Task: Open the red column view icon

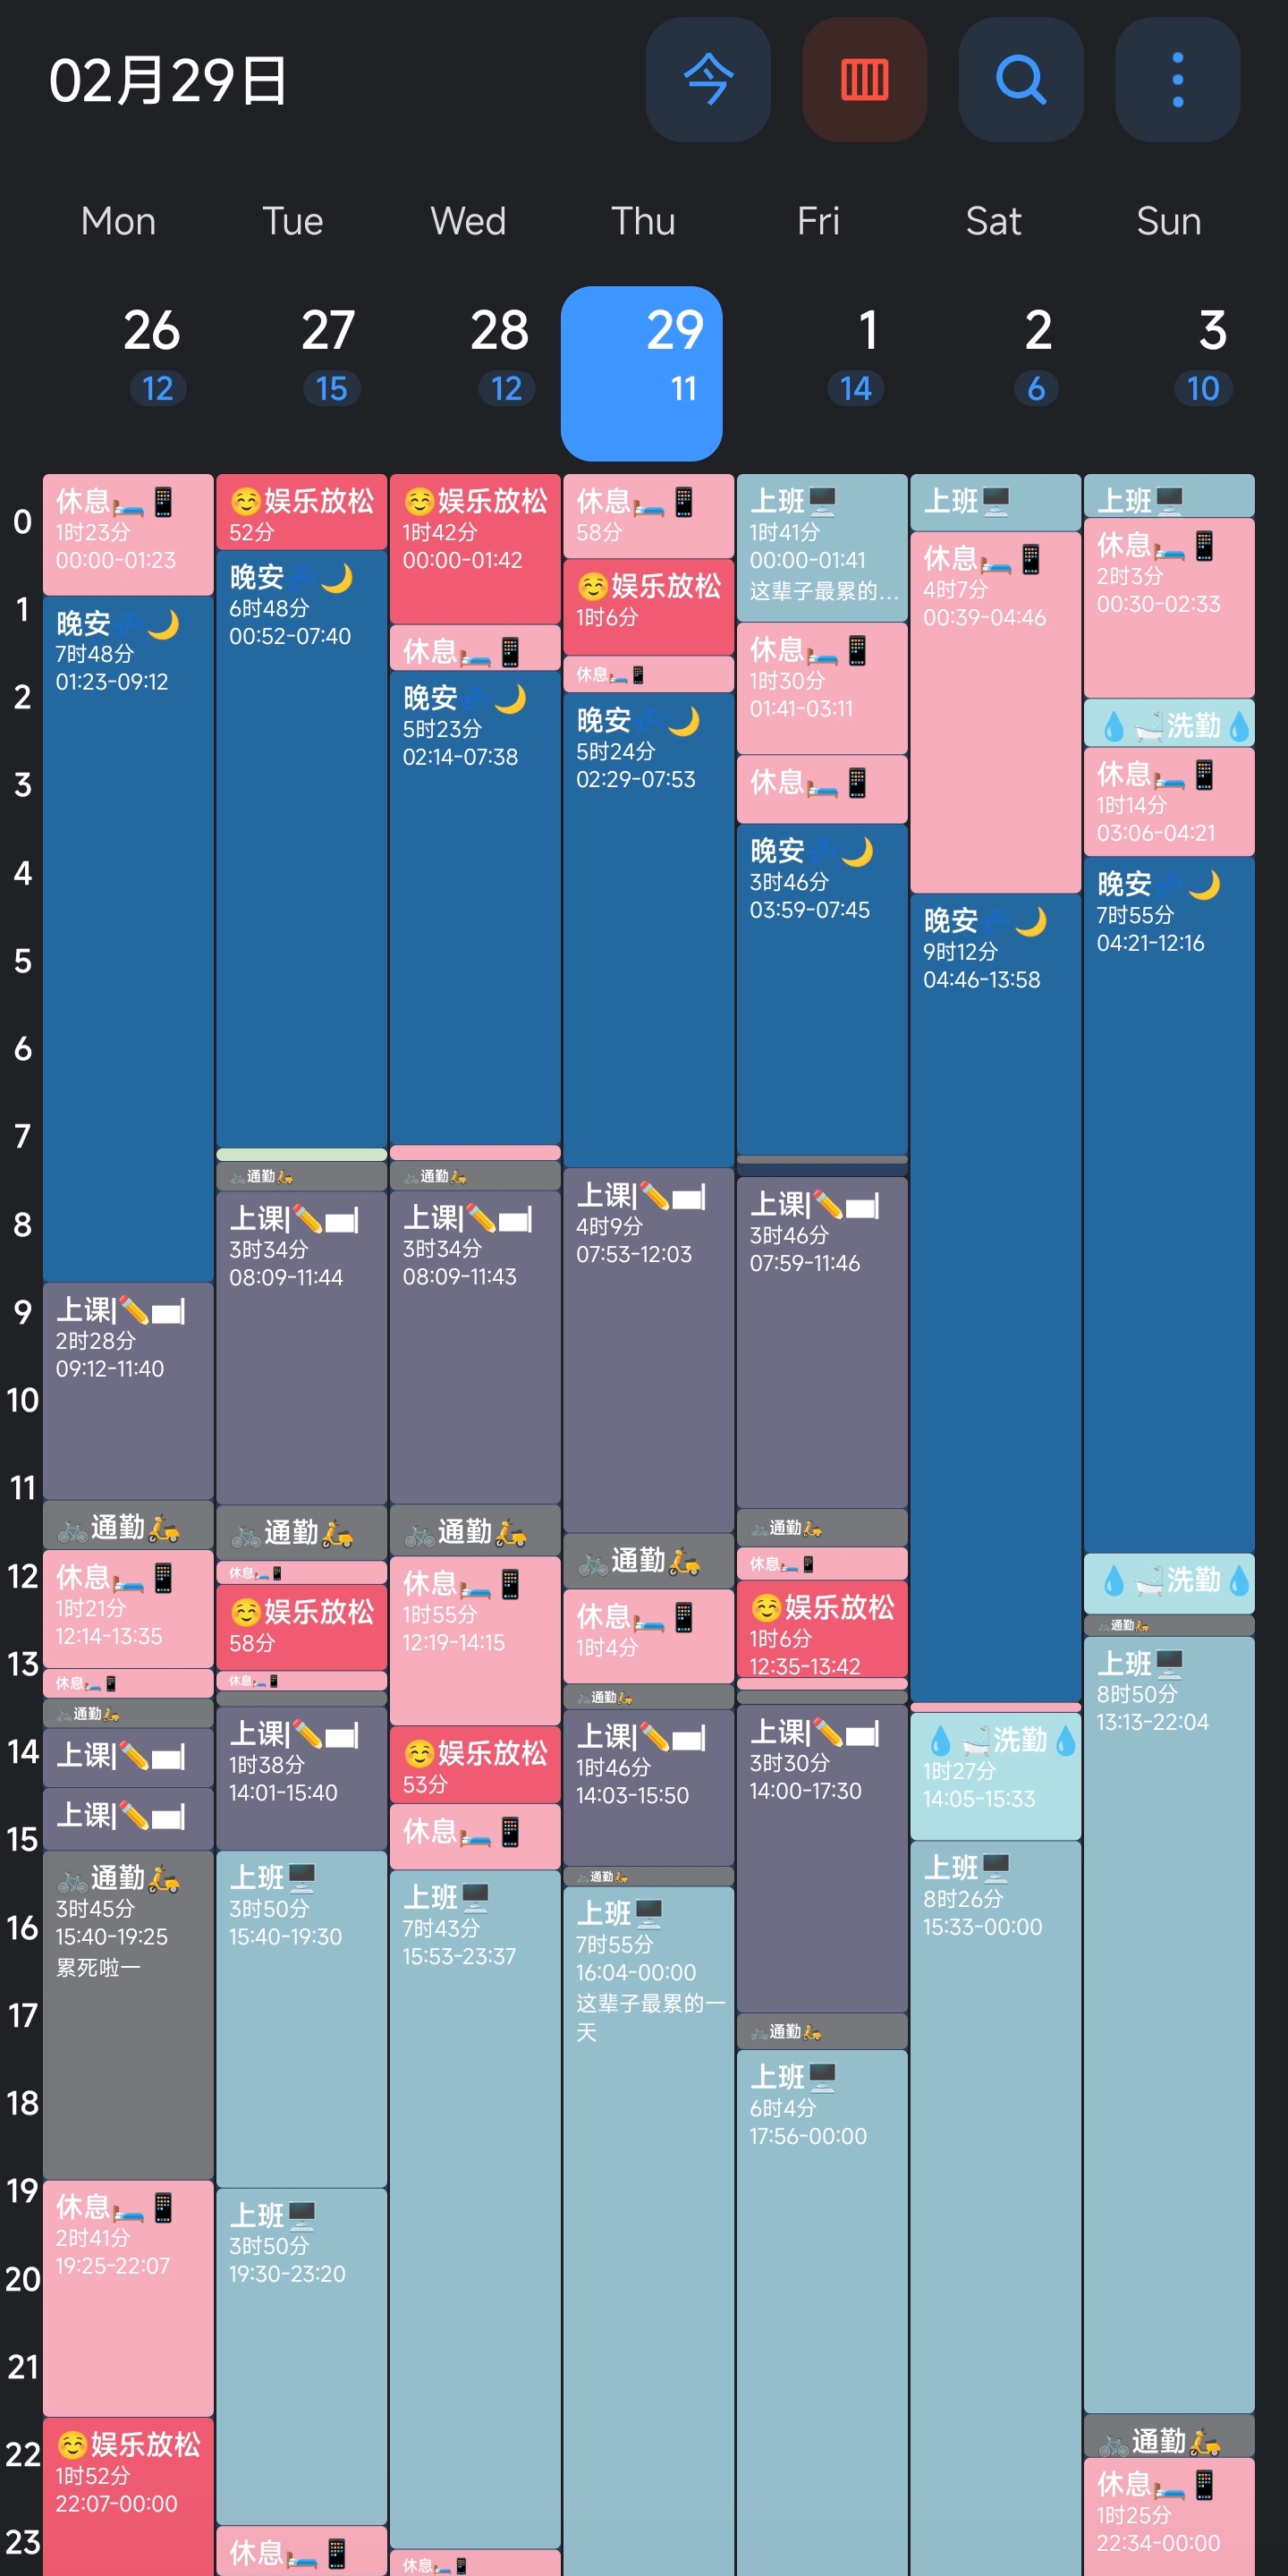Action: (864, 79)
